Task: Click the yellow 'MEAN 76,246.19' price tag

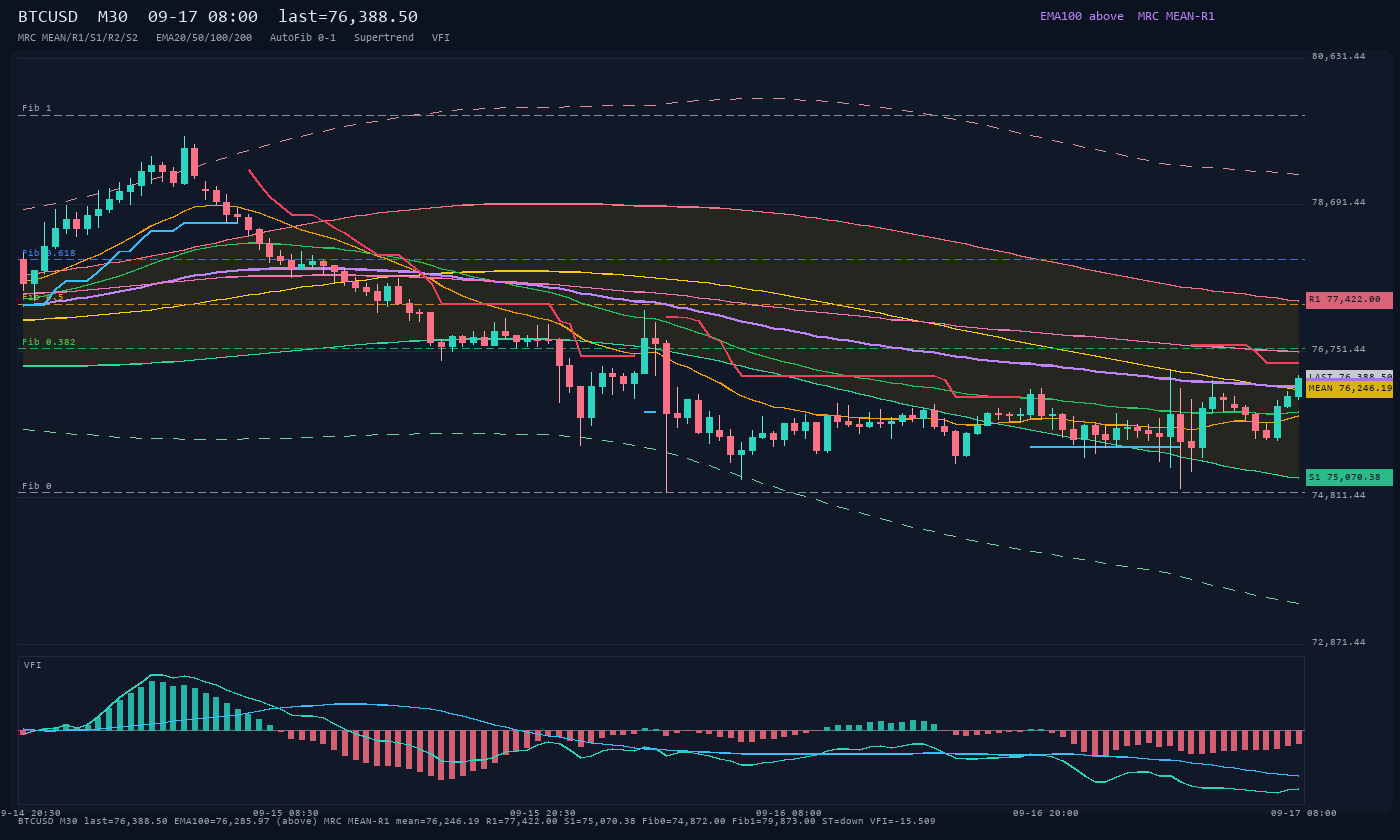Action: [x=1349, y=389]
